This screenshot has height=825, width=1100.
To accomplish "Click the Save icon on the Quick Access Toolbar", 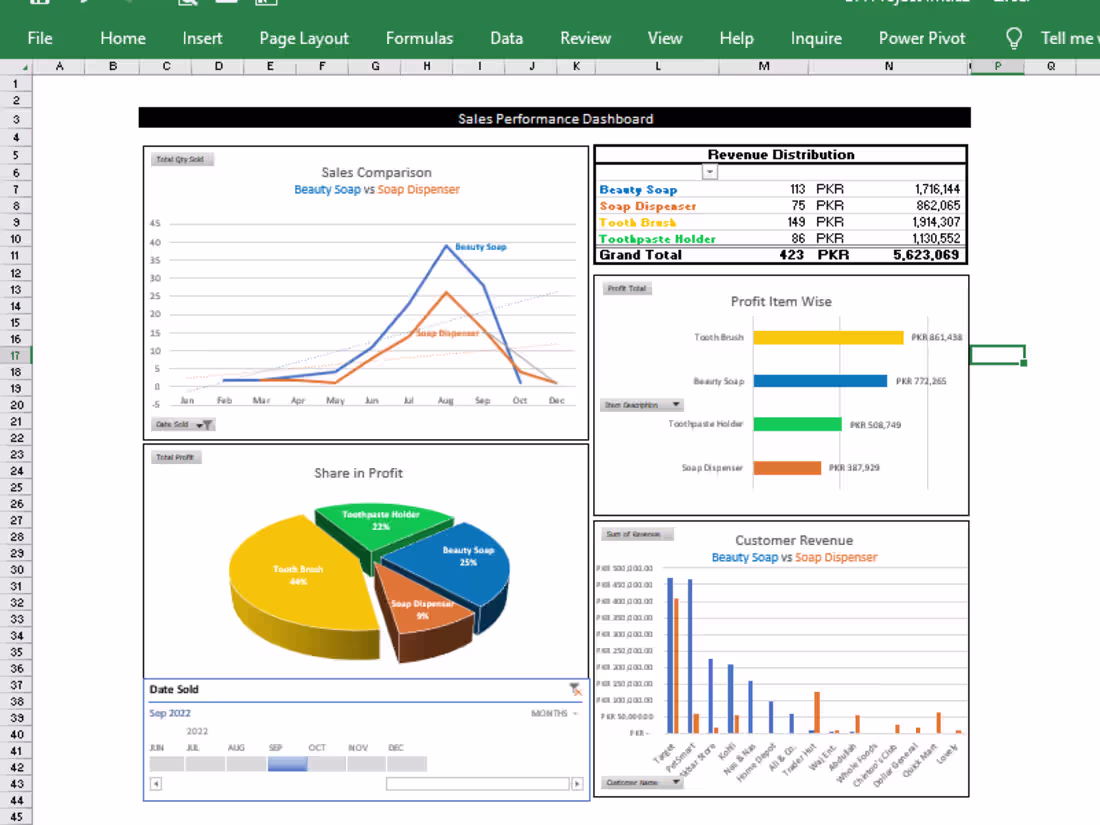I will 38,3.
